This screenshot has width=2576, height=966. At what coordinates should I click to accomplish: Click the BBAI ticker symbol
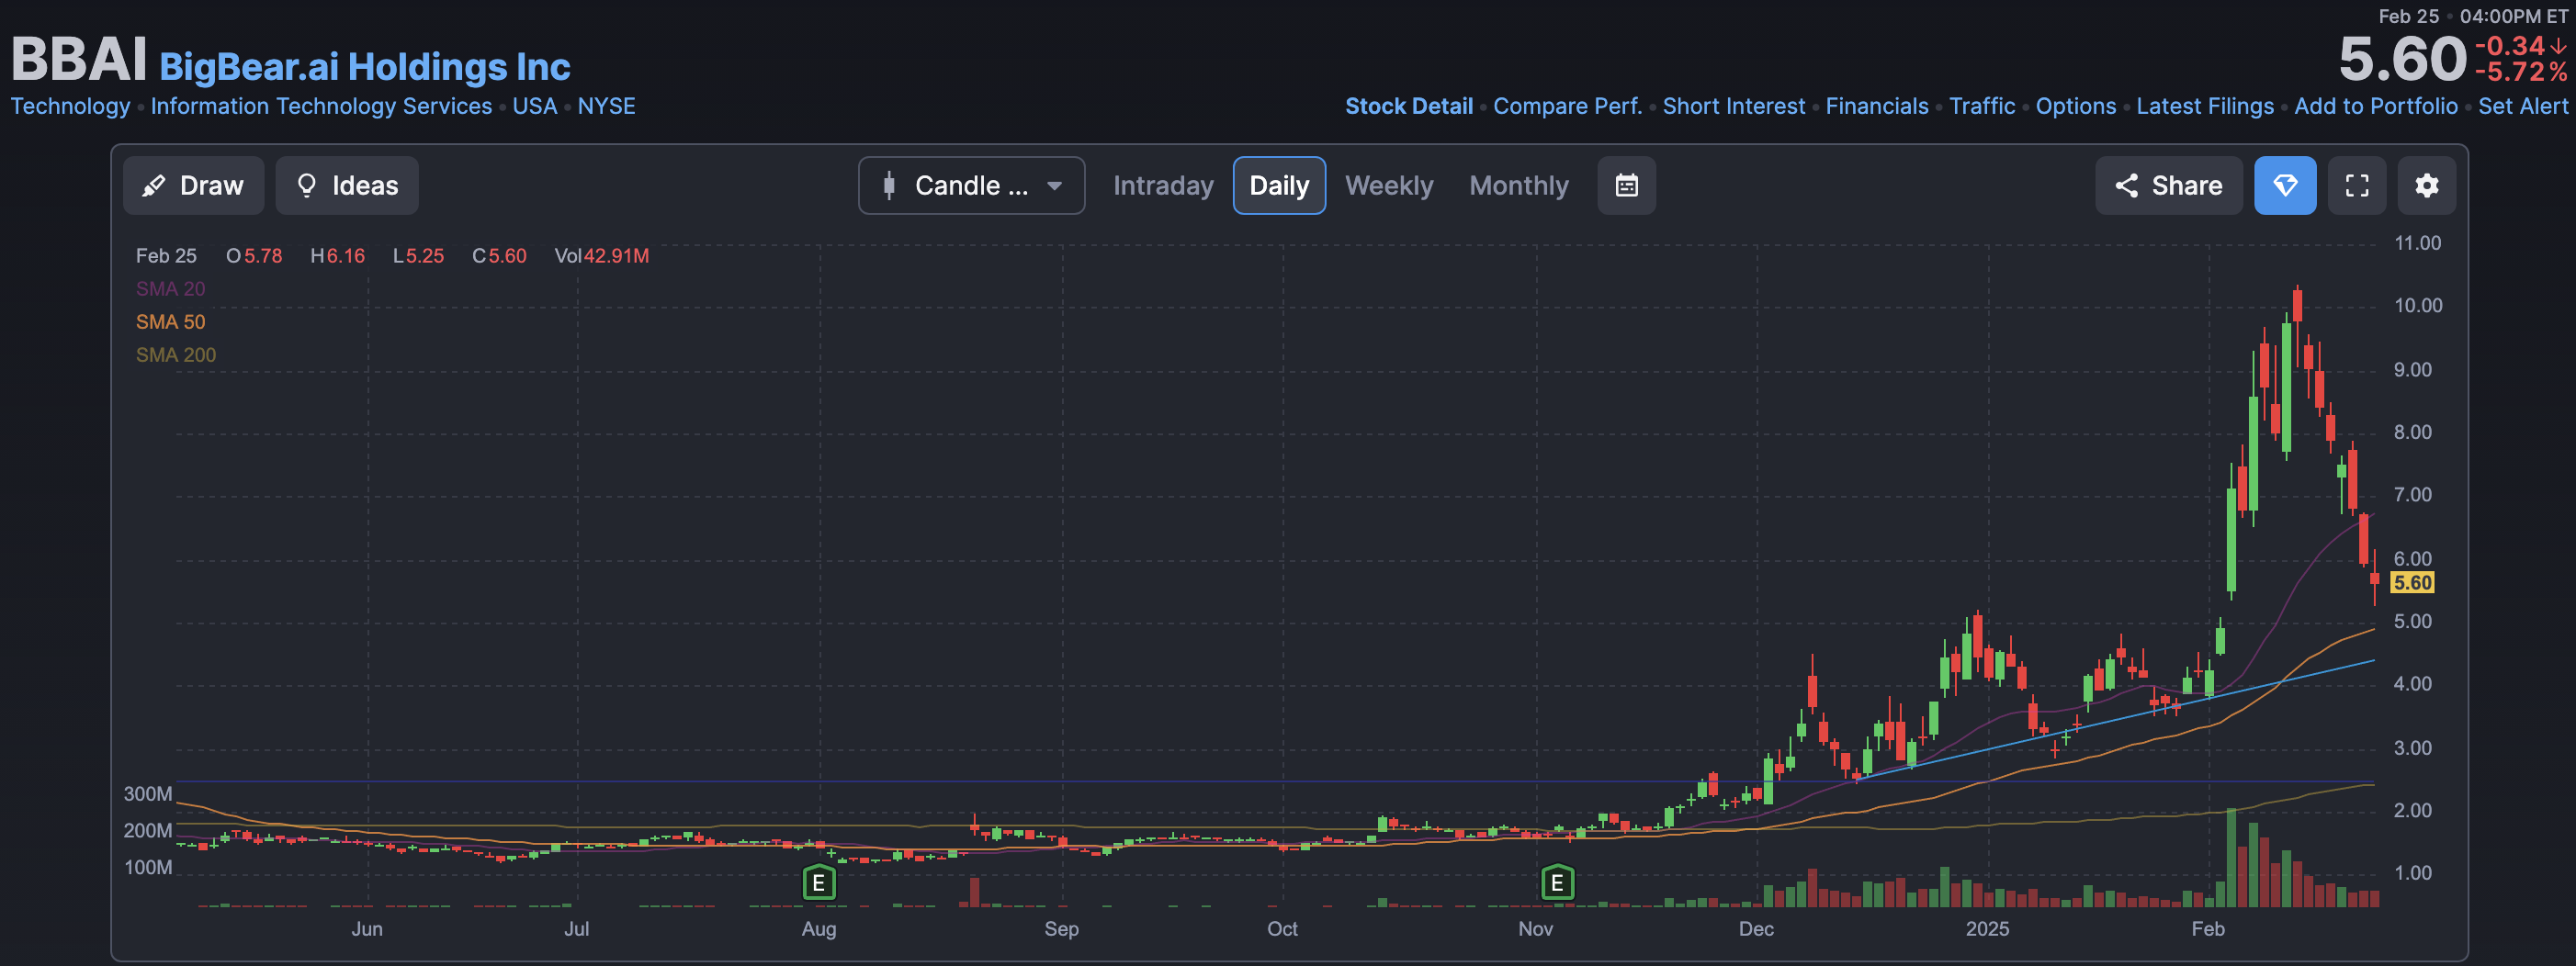79,59
